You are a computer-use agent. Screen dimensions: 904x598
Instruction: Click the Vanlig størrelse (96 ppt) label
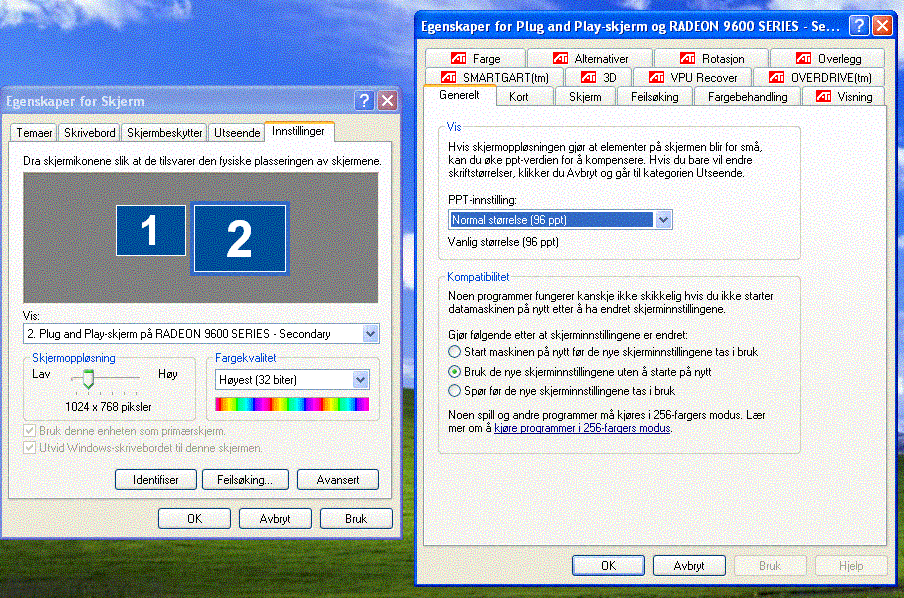click(503, 242)
